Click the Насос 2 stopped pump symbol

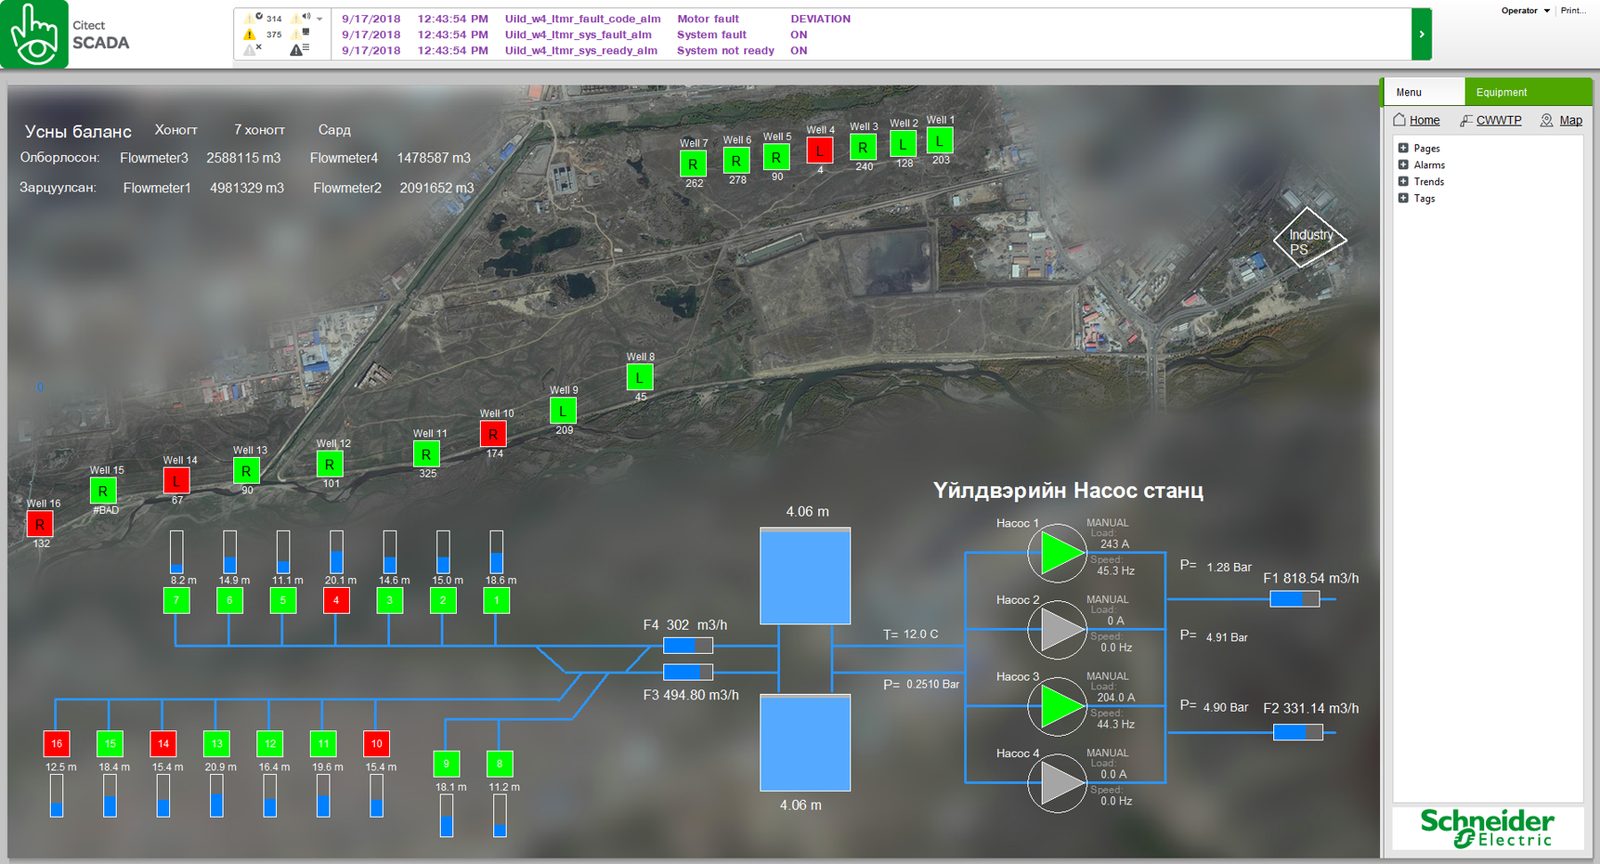click(1057, 629)
